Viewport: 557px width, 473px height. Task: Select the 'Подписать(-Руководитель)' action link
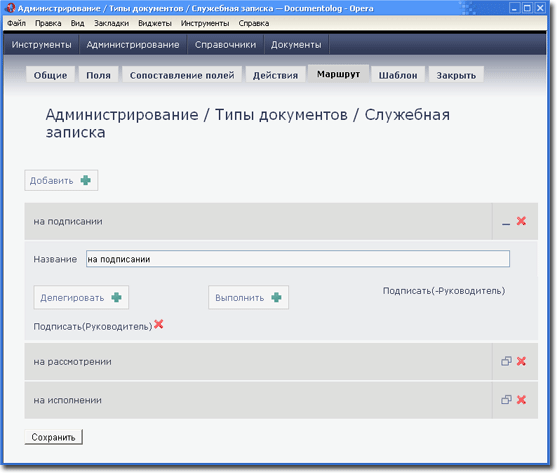pyautogui.click(x=444, y=291)
